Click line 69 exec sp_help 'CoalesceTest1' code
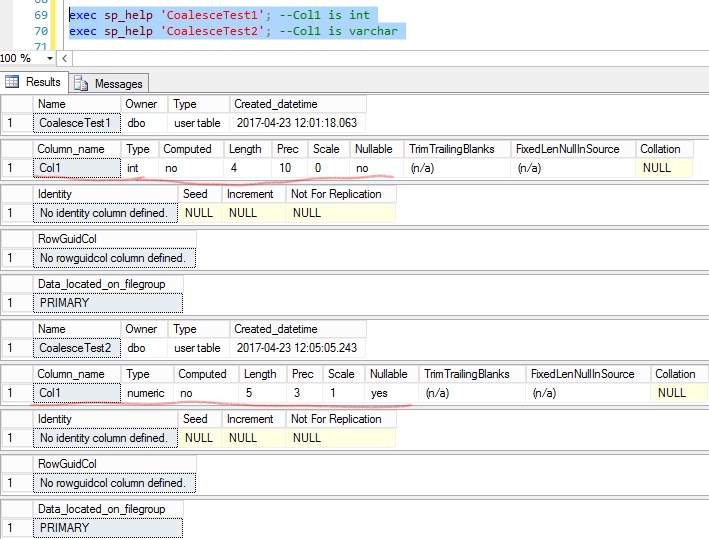 (x=219, y=15)
